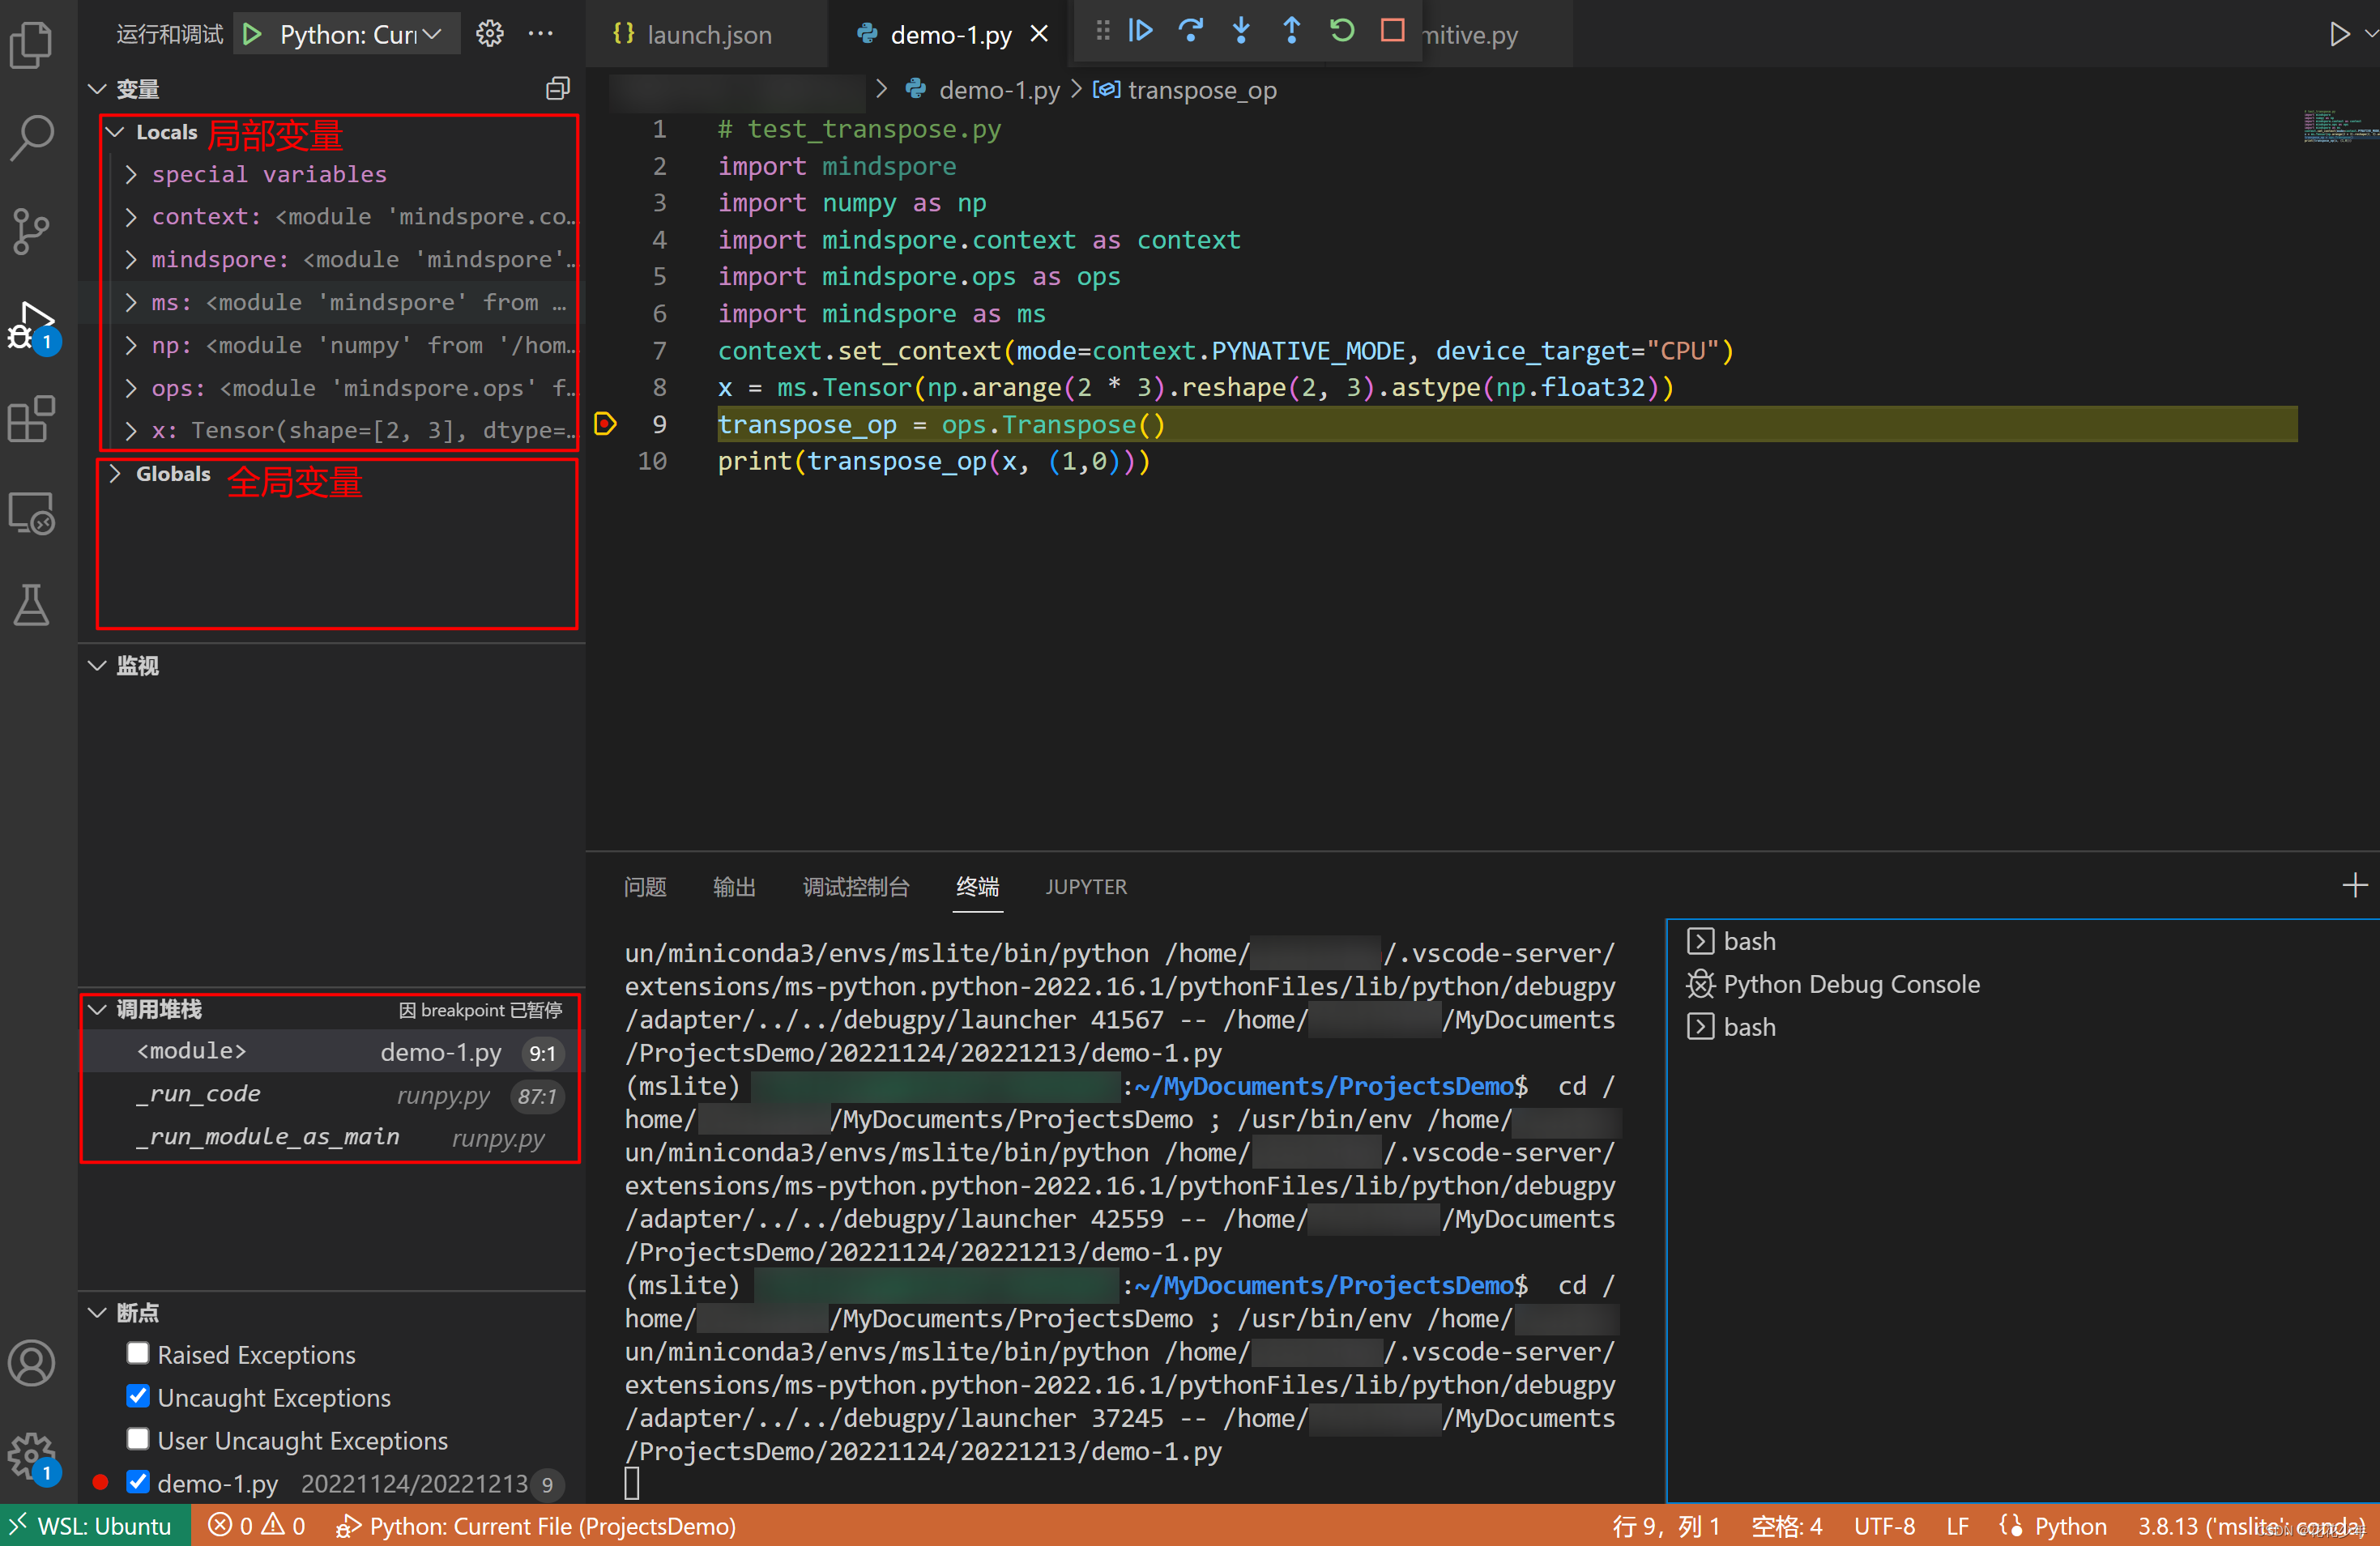Open the Search view
2380x1546 pixels.
(x=32, y=137)
